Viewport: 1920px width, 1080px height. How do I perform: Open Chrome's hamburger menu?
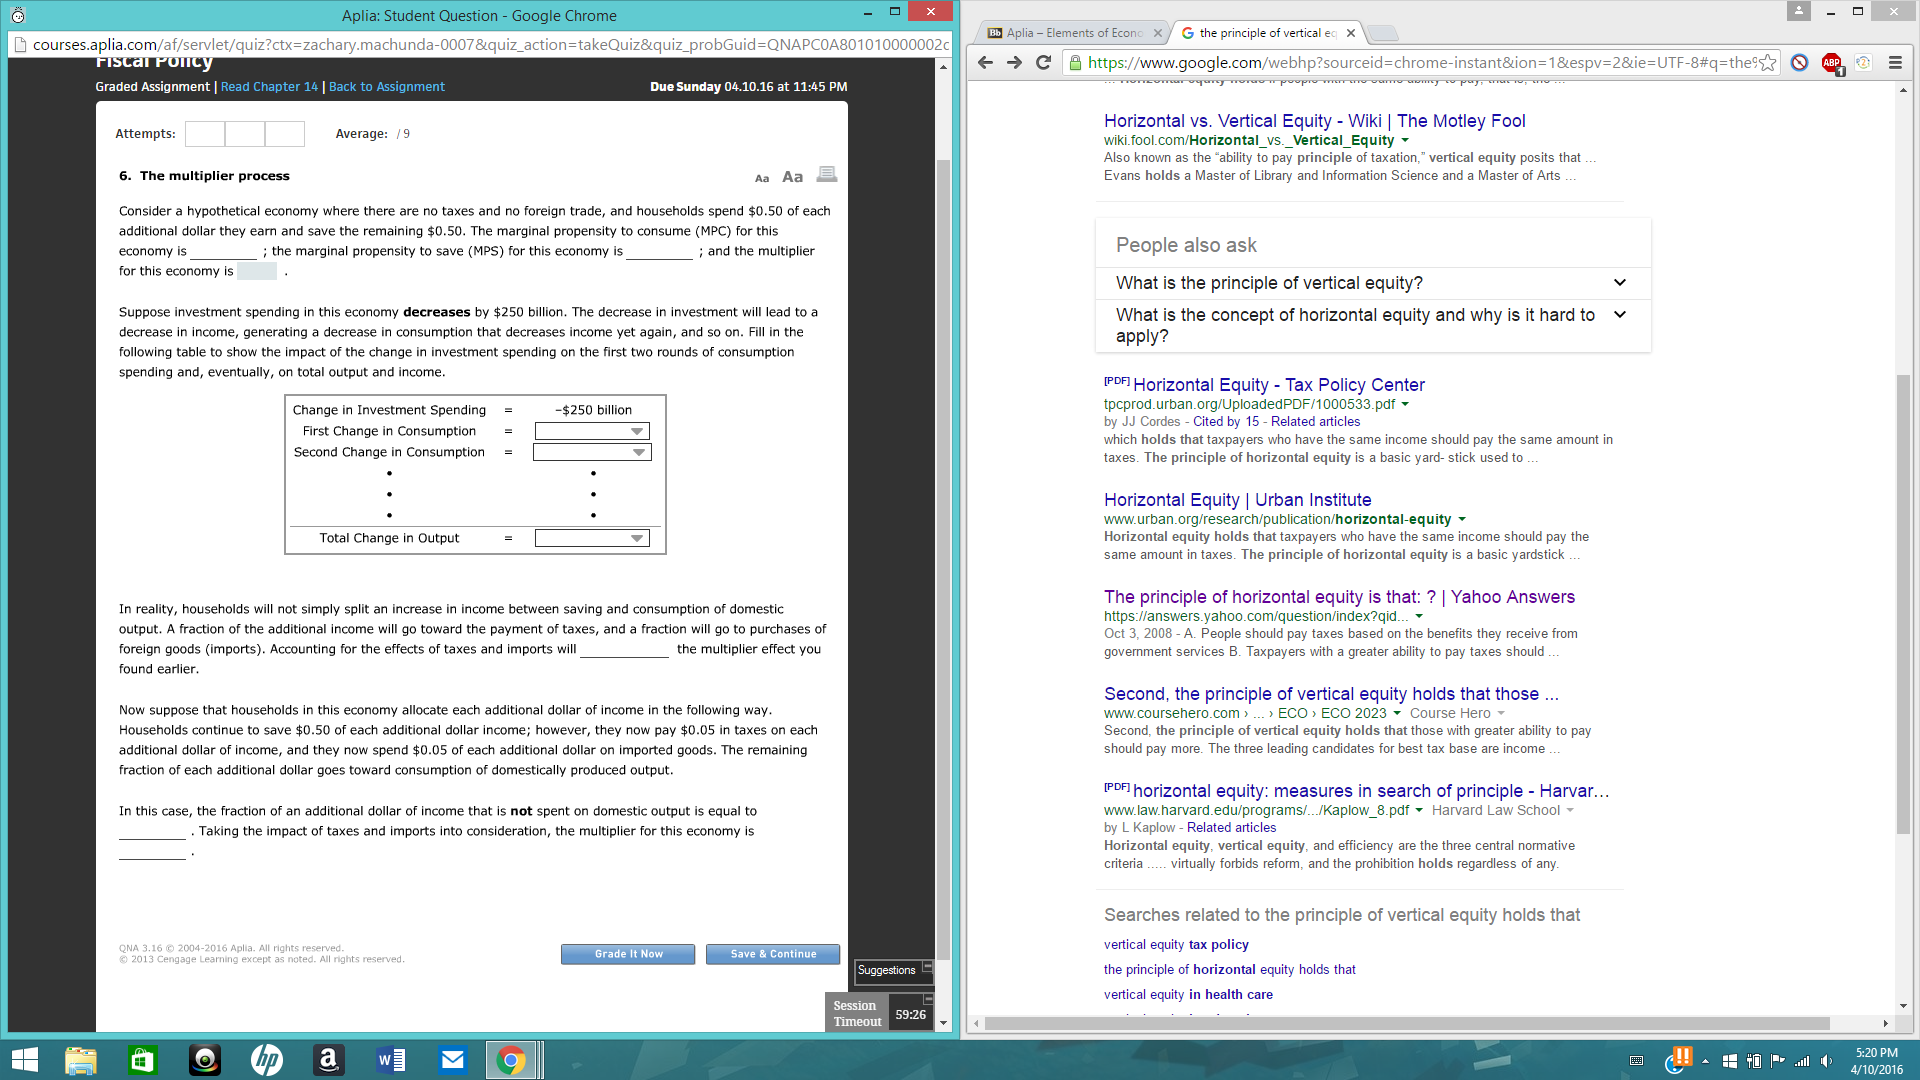pyautogui.click(x=1895, y=62)
